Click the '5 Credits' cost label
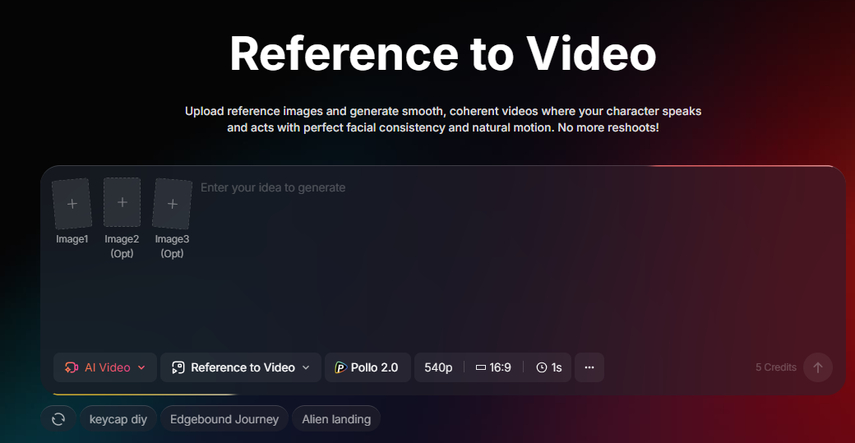The height and width of the screenshot is (443, 855). click(775, 367)
